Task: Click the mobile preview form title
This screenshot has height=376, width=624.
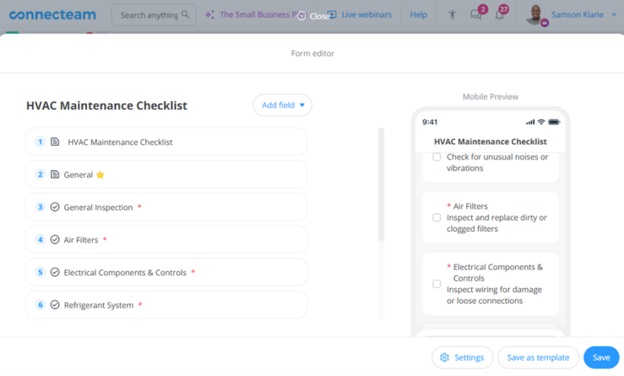Action: click(x=490, y=142)
